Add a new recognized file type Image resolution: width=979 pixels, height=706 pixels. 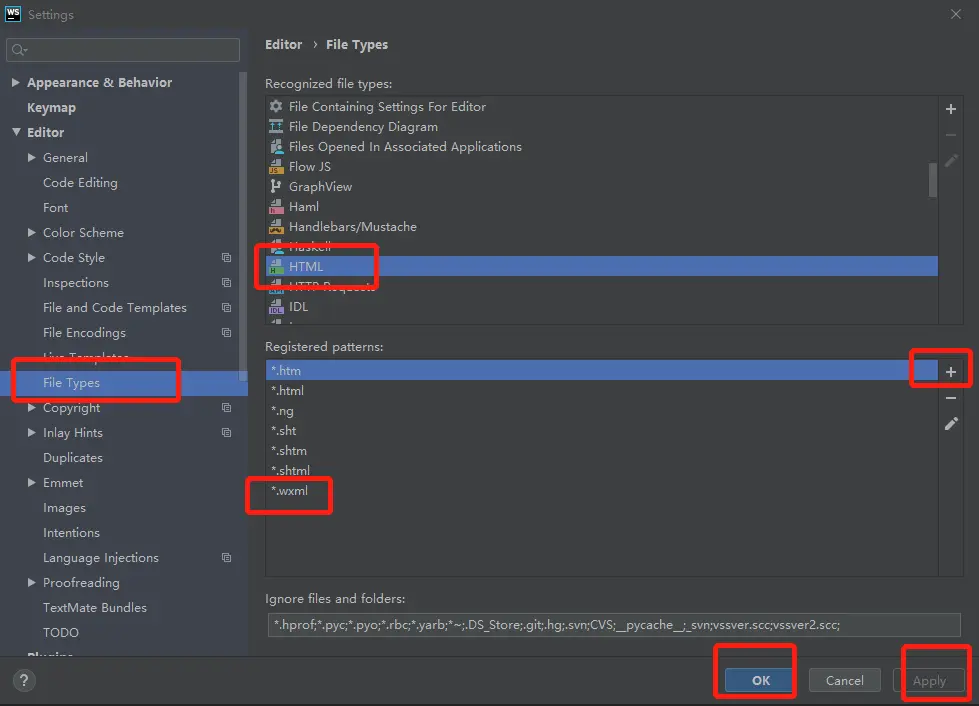point(950,109)
